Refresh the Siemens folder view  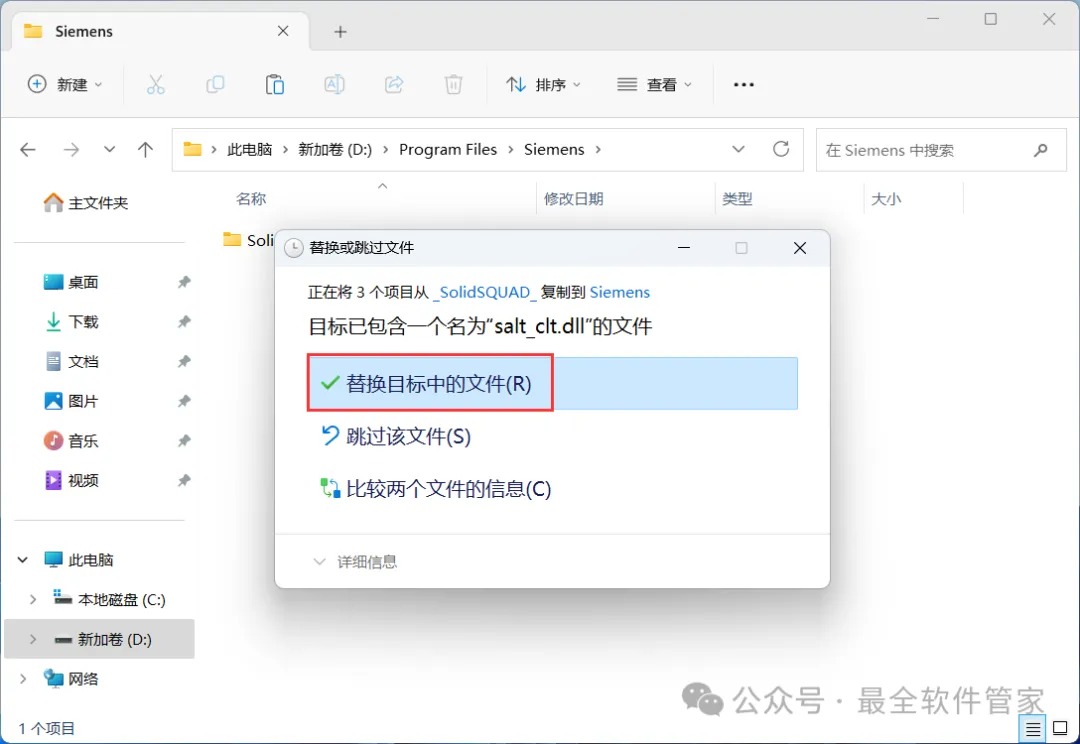[781, 149]
